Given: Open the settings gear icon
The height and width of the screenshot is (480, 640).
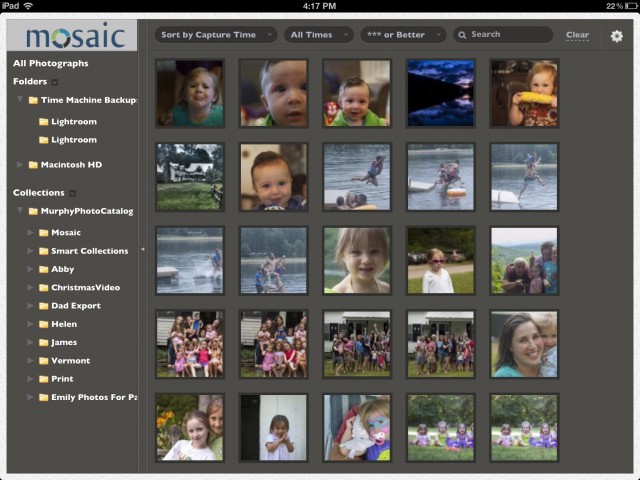Looking at the screenshot, I should pos(616,36).
